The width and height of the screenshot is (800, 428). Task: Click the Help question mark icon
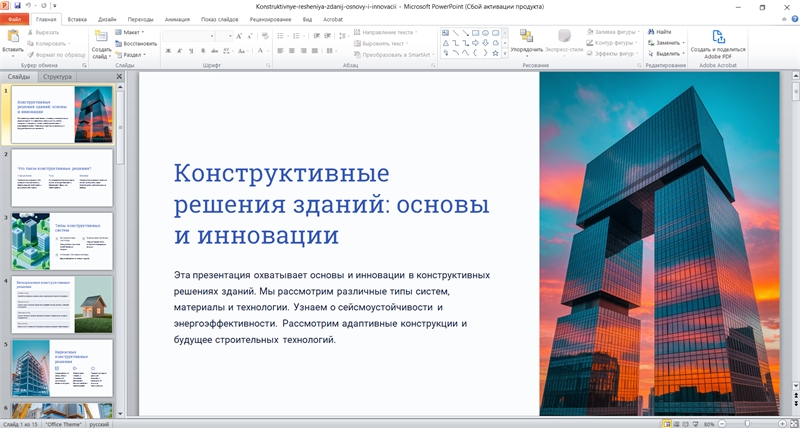(794, 19)
